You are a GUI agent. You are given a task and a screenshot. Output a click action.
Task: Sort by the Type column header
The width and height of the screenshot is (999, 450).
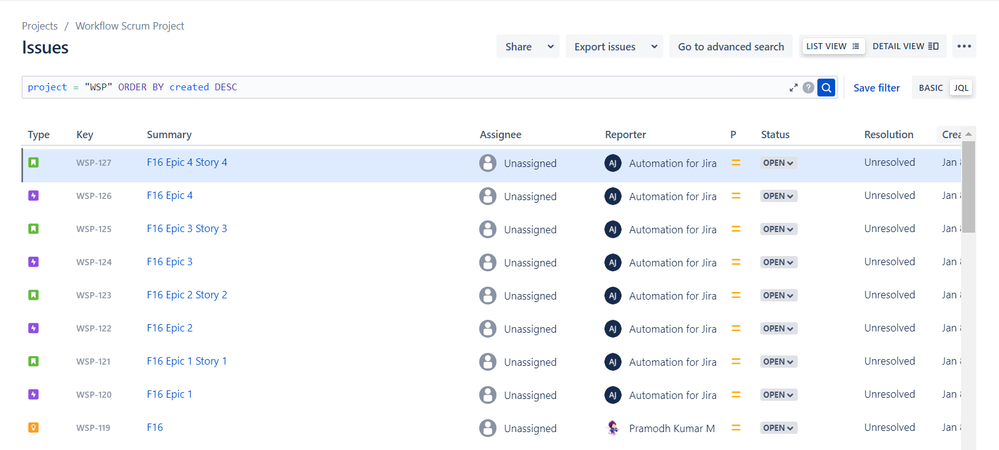click(x=39, y=134)
